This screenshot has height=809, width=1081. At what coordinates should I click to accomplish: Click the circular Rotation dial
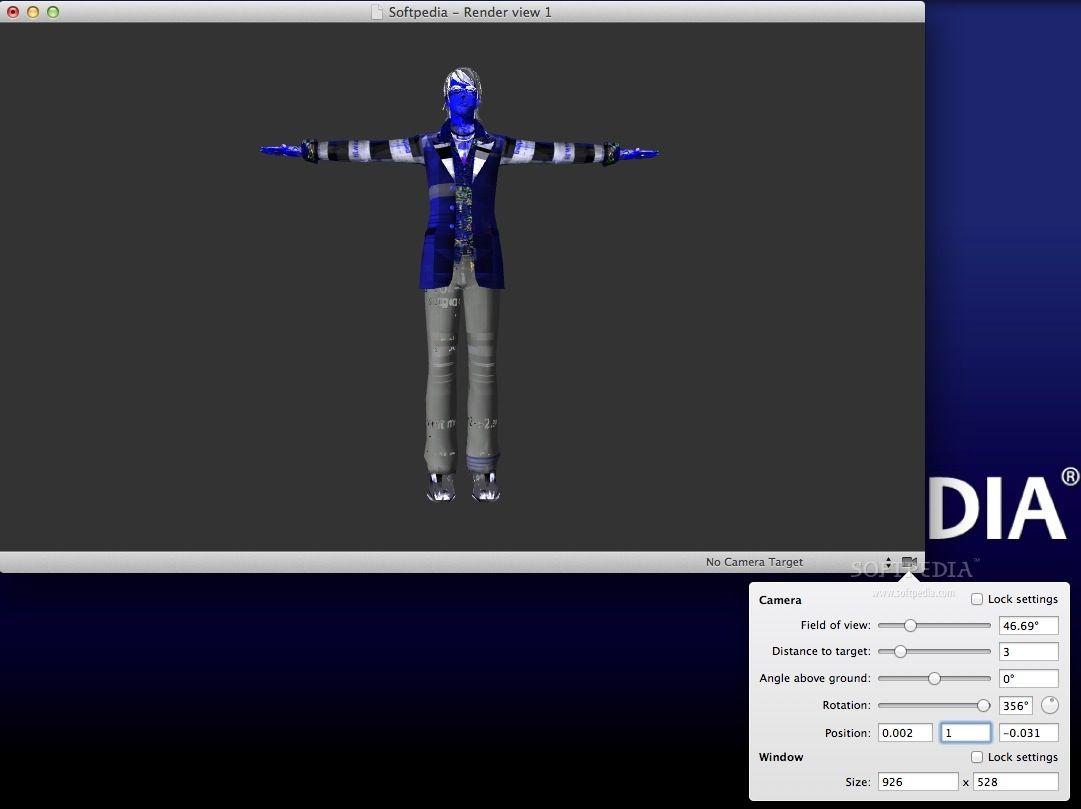point(1049,705)
